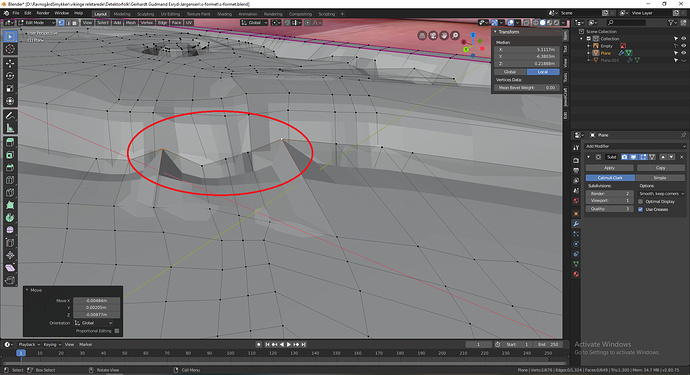Viewport: 690px width, 375px height.
Task: Open the Playback dropdown in timeline
Action: tap(29, 345)
